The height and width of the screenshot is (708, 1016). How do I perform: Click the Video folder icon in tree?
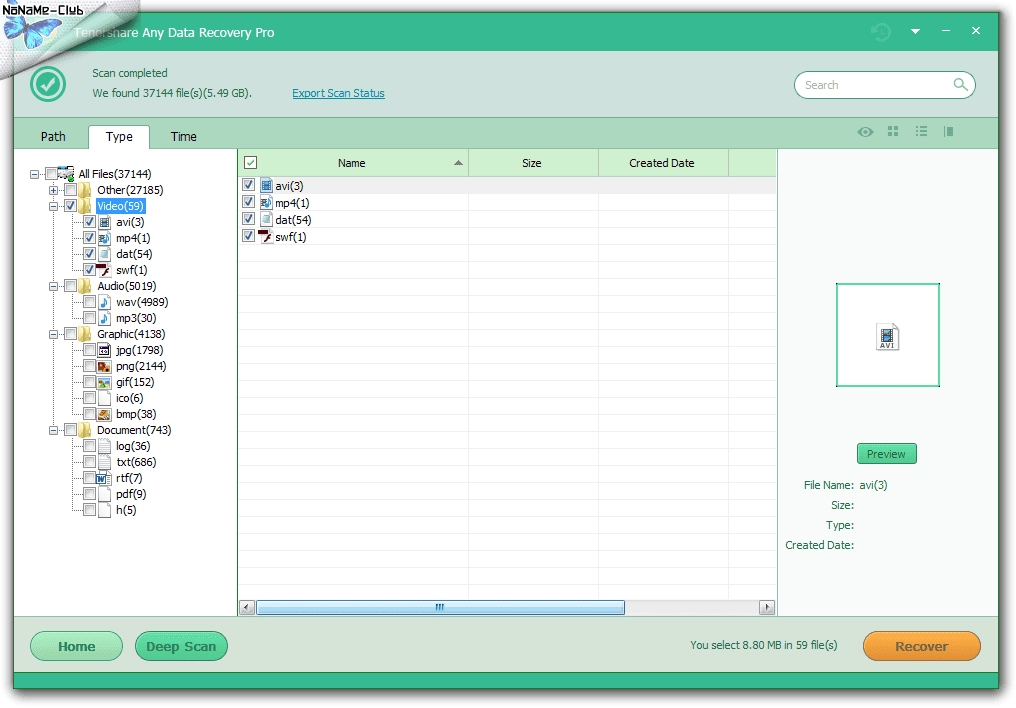point(85,206)
